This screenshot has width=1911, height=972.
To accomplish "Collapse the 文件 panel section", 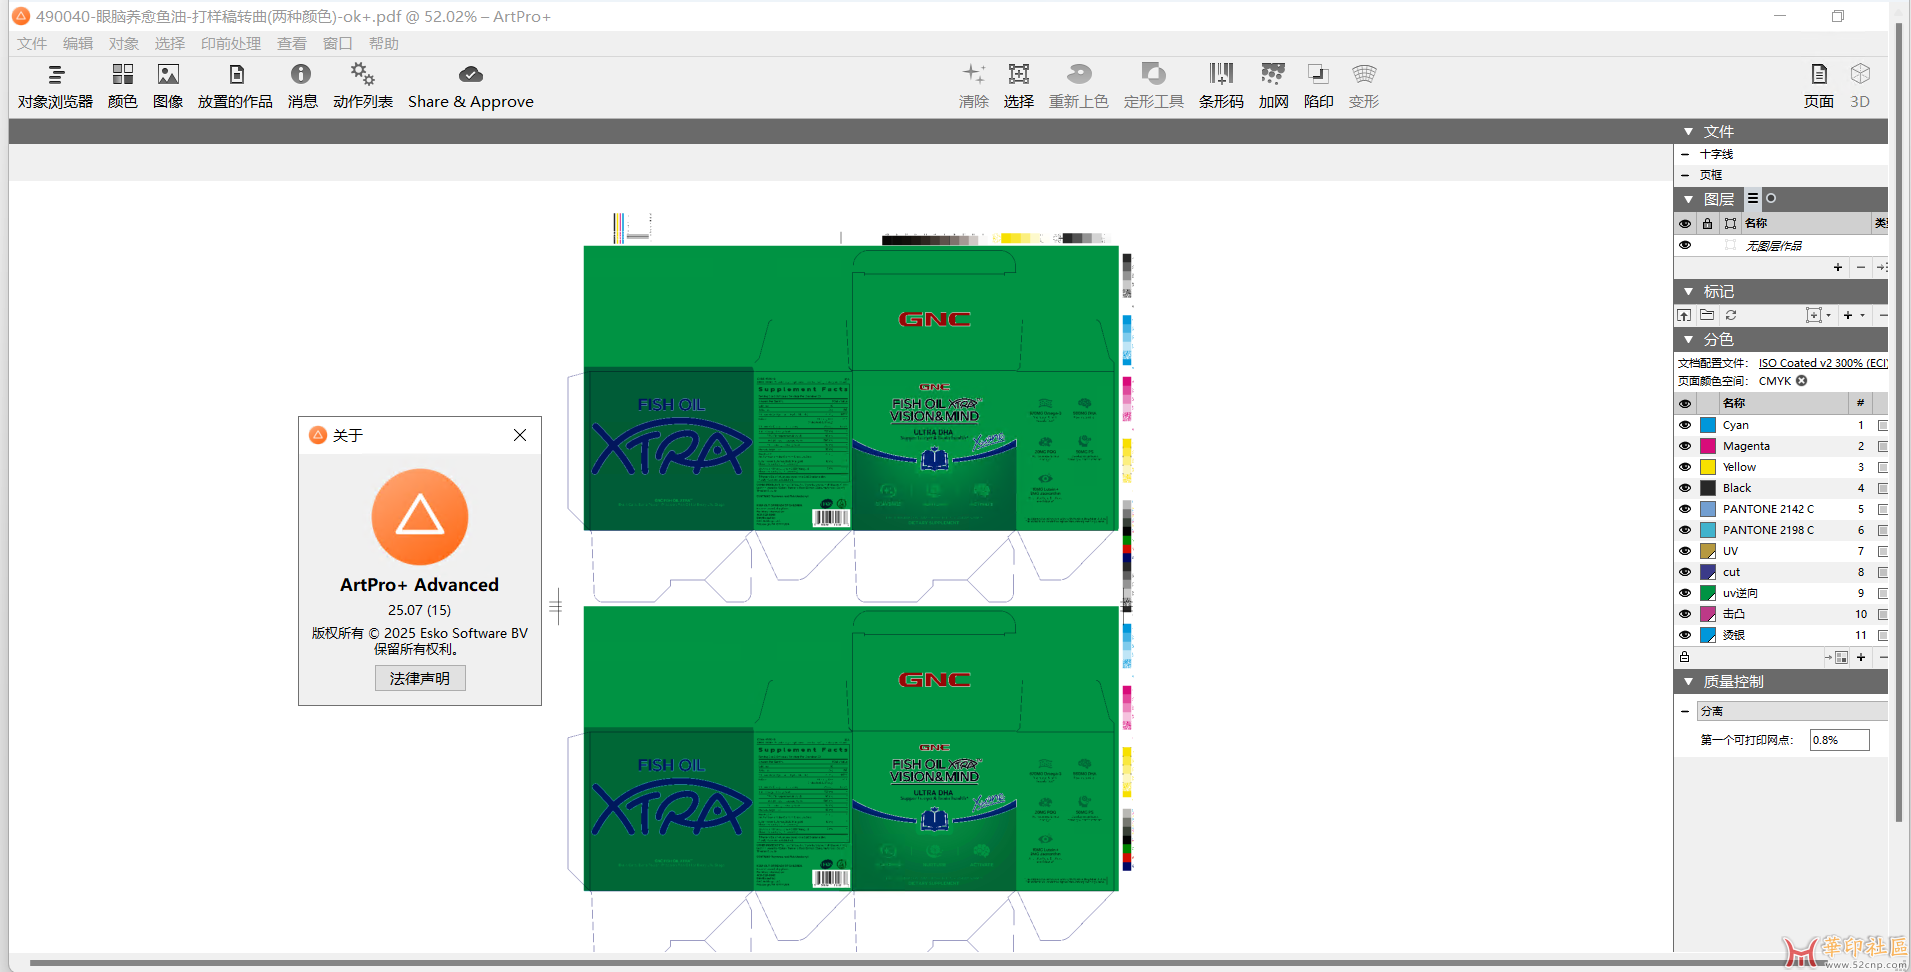I will (1689, 132).
